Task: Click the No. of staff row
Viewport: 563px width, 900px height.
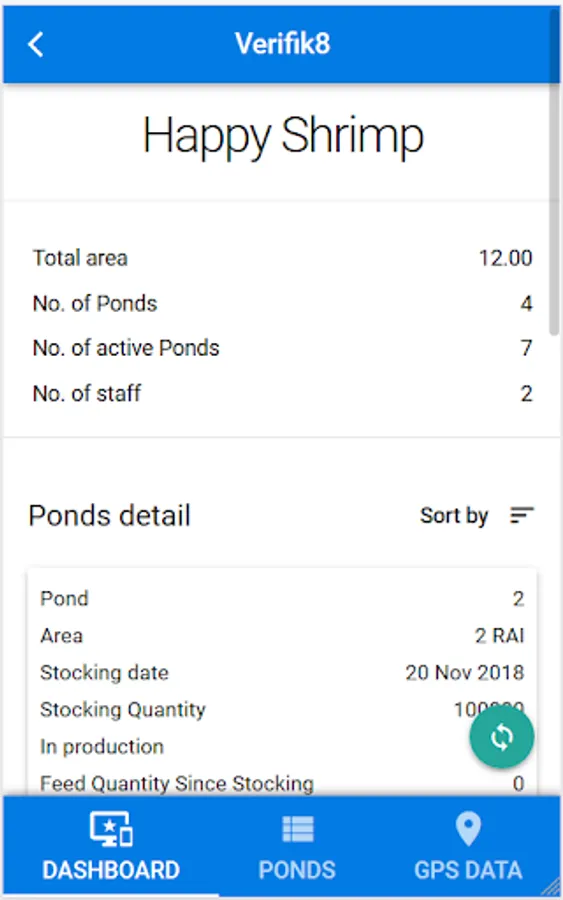Action: coord(282,394)
